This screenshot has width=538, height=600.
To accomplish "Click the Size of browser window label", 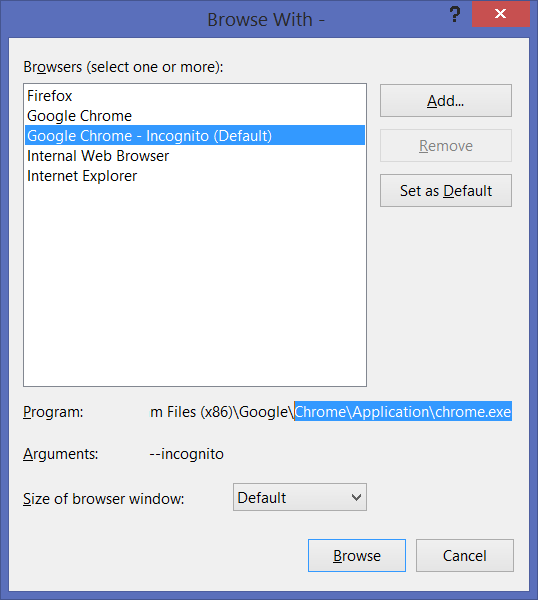I will pos(103,499).
